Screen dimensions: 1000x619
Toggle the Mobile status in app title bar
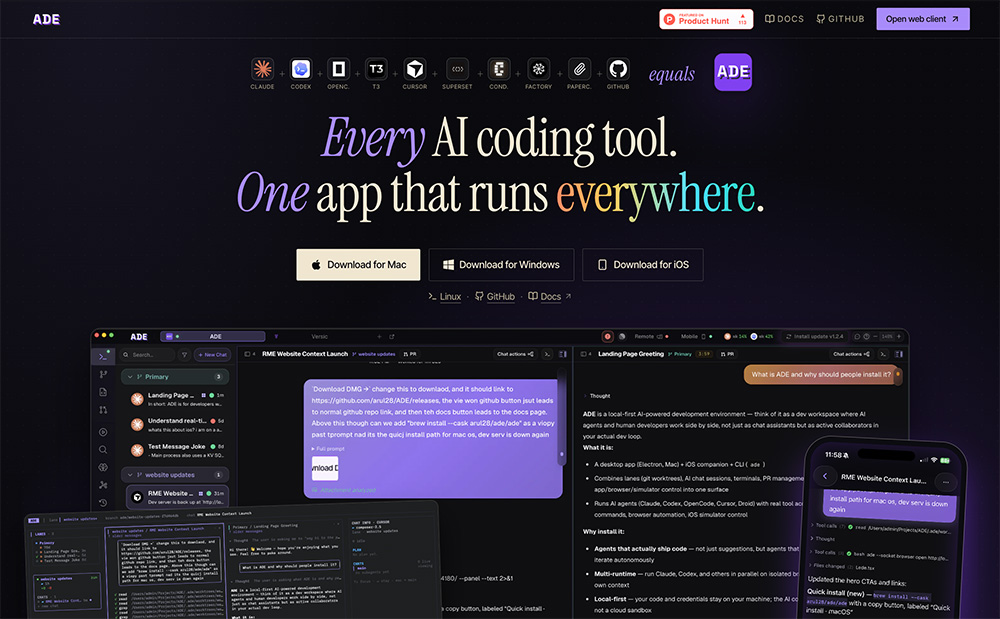[696, 337]
